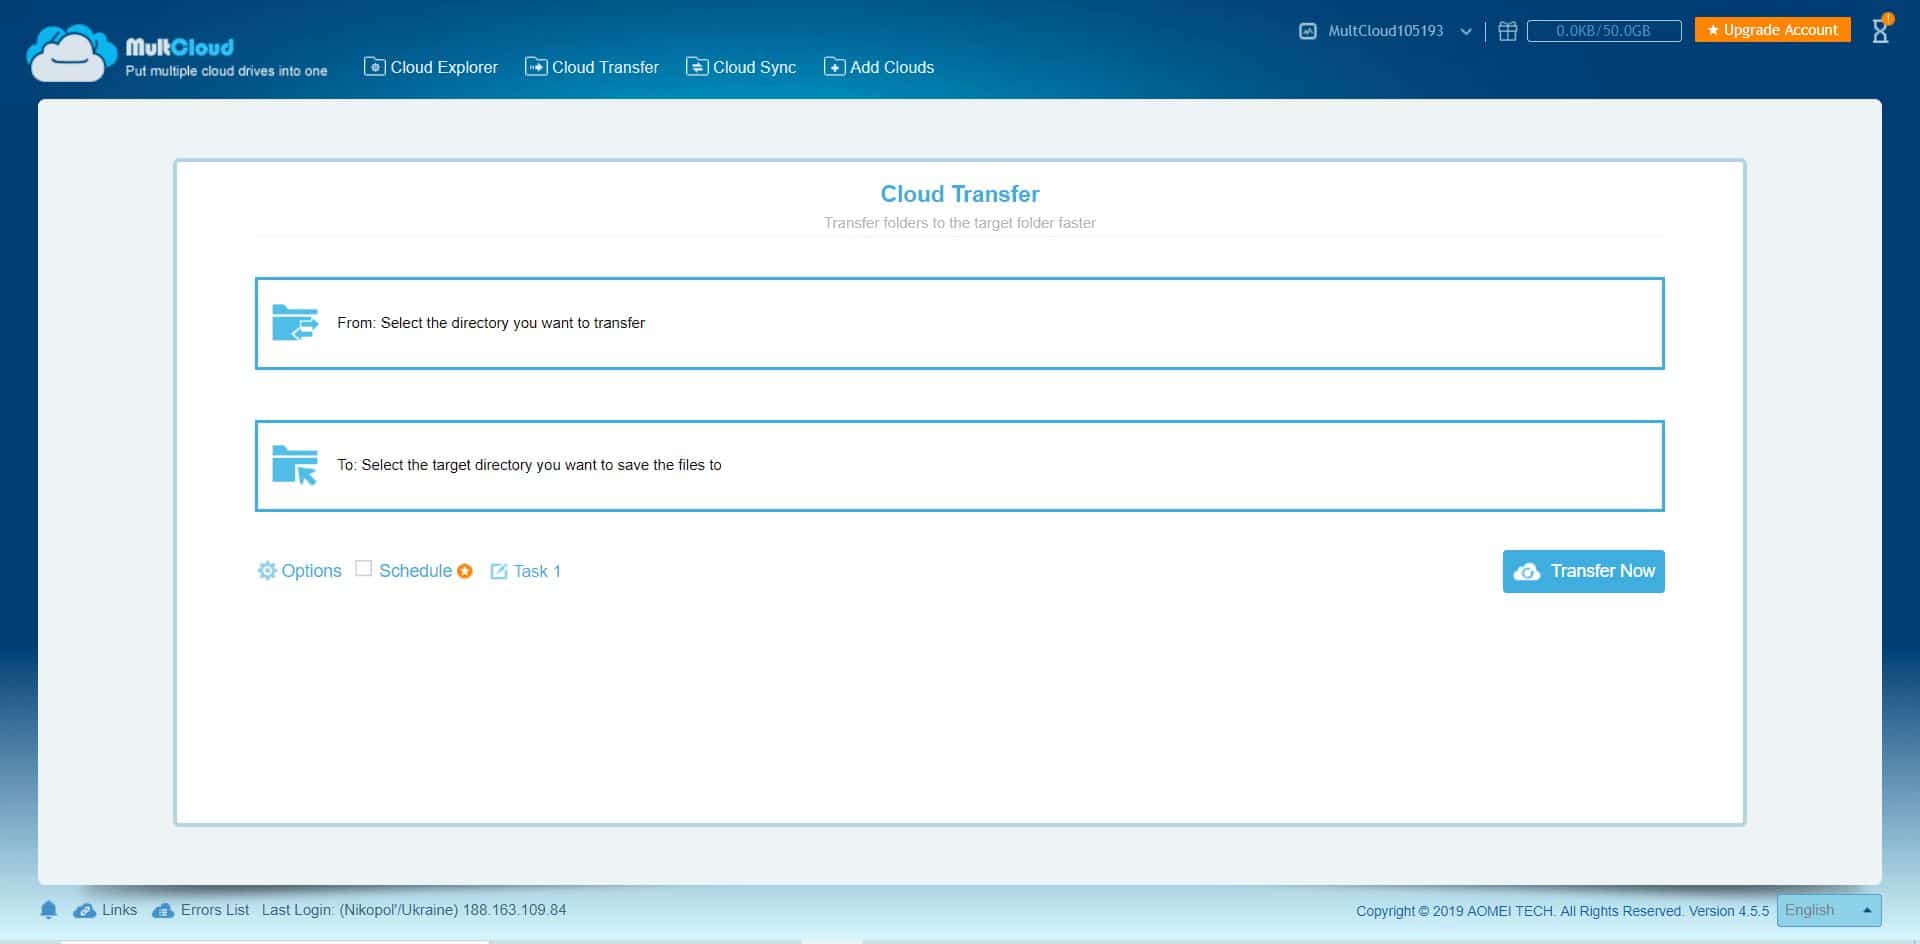This screenshot has width=1920, height=944.
Task: Click the Cloud Sync tab icon
Action: point(697,67)
